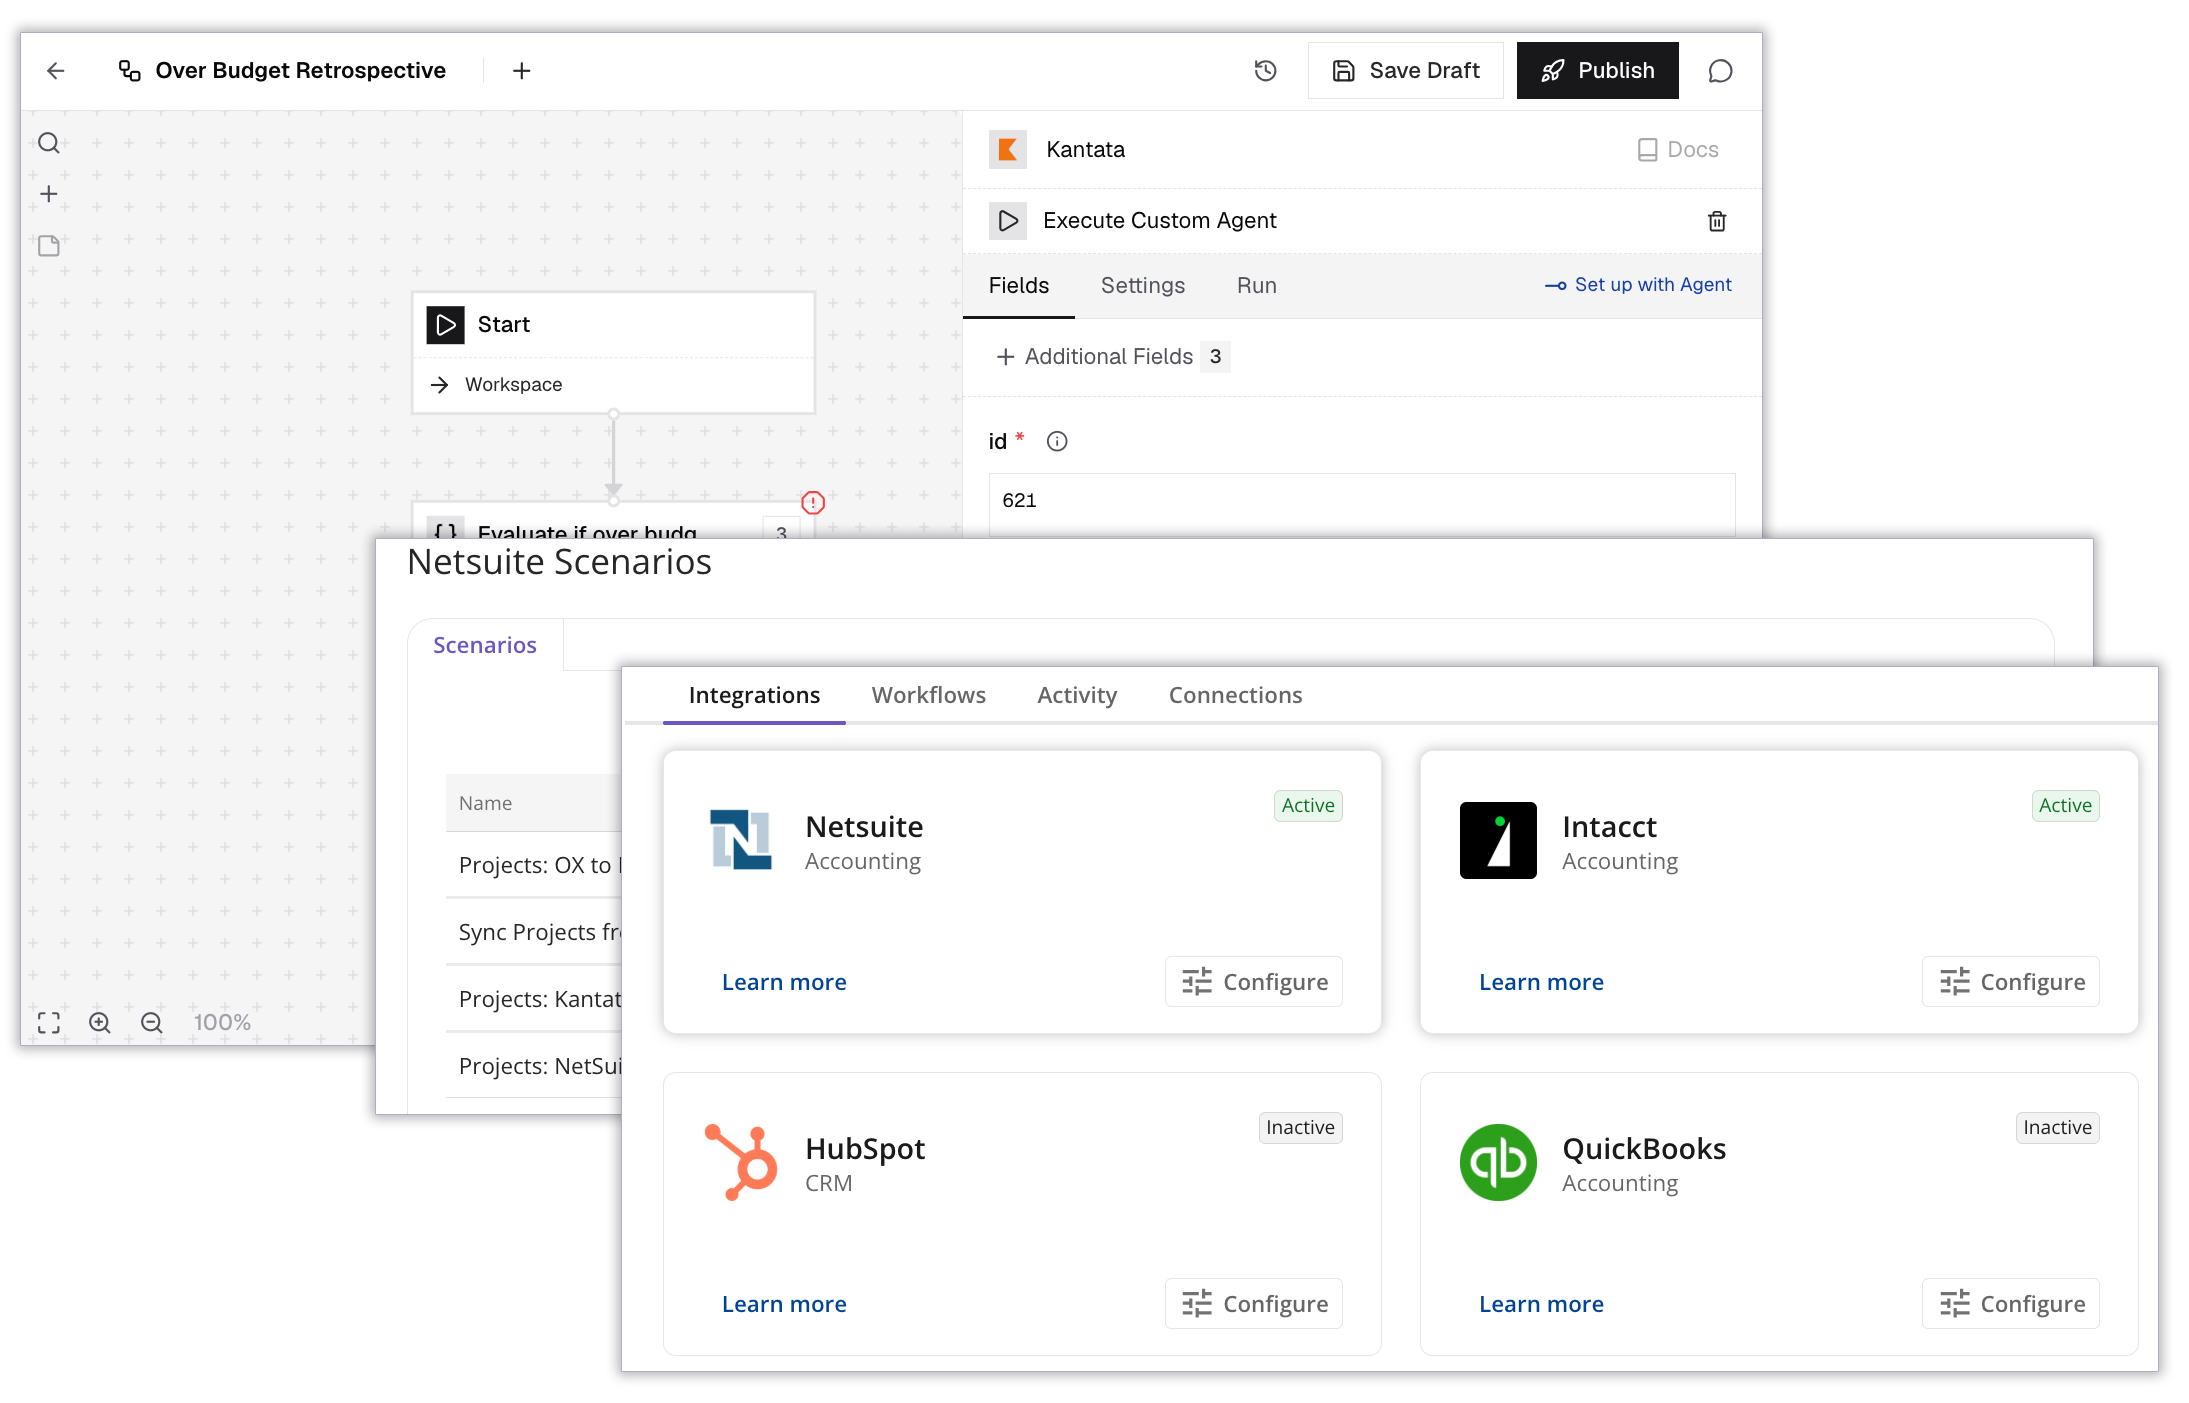Zoom out on the canvas
Image resolution: width=2189 pixels, height=1403 pixels.
point(152,1022)
